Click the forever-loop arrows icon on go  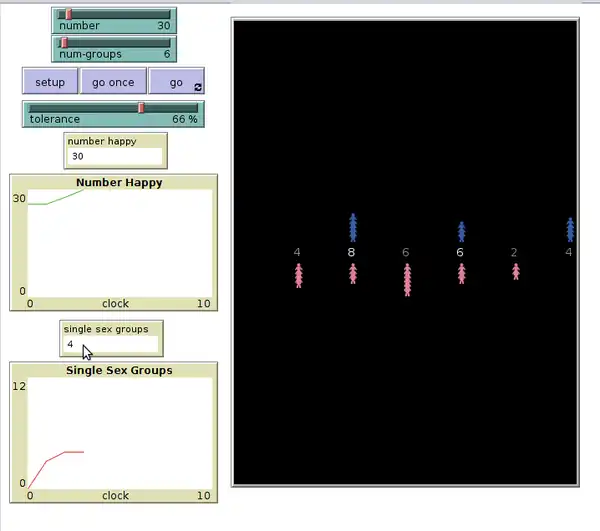tap(198, 87)
